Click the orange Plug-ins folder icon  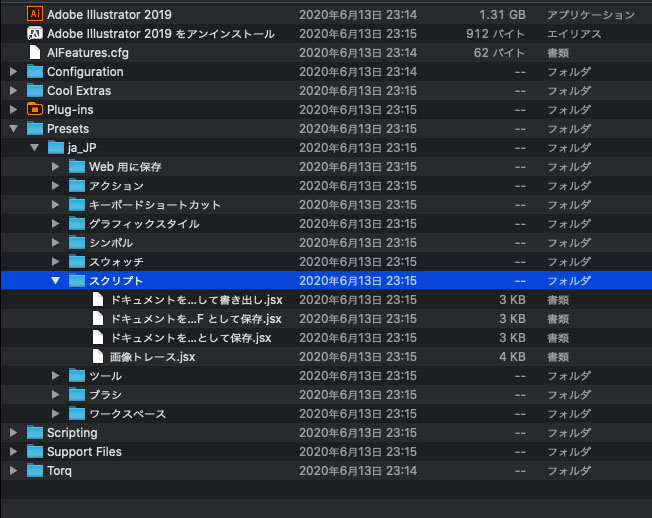pyautogui.click(x=35, y=109)
